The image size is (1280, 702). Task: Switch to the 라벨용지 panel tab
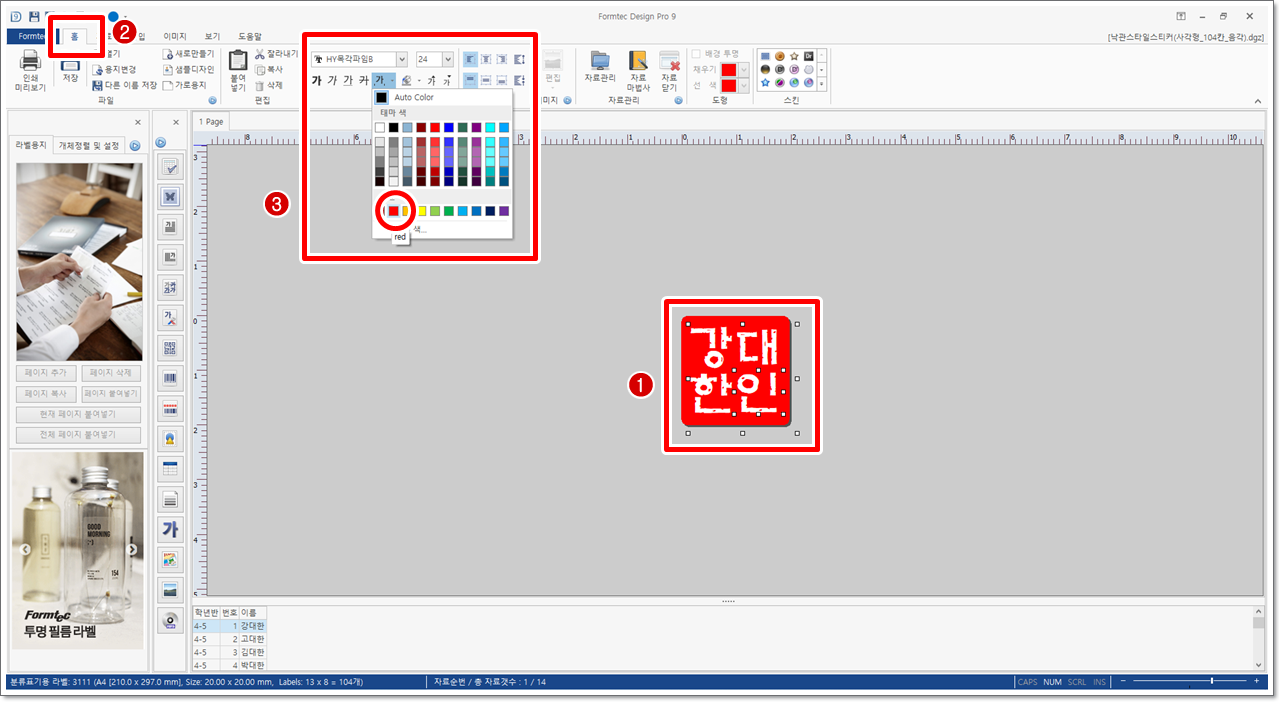click(x=29, y=146)
